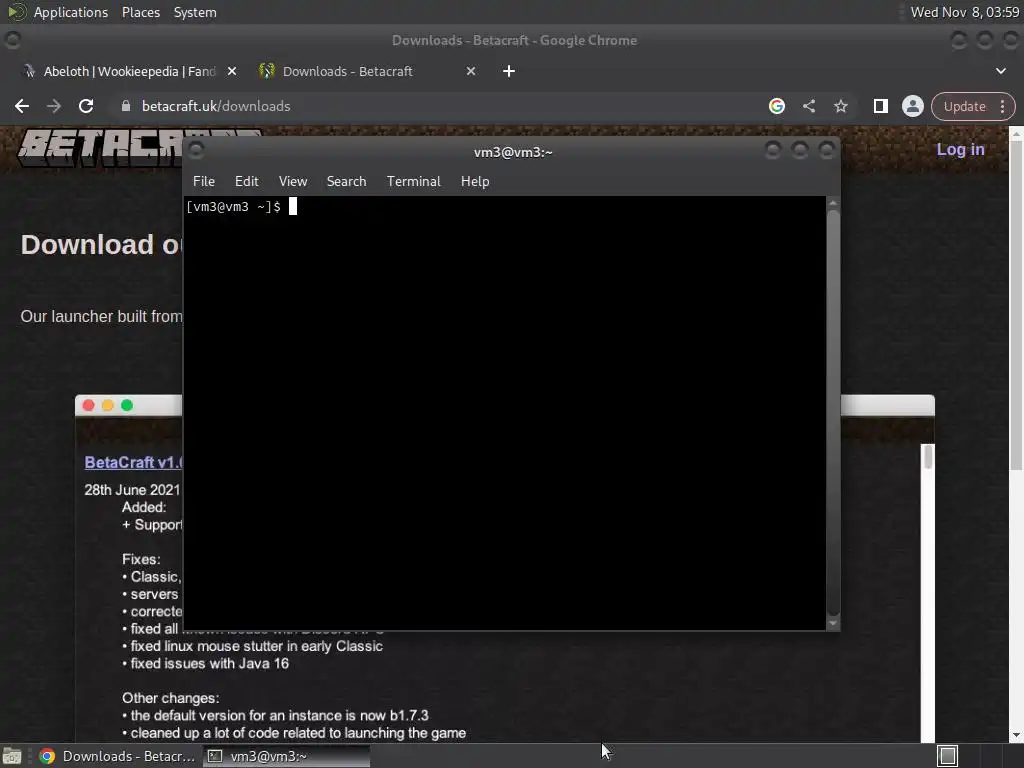Click 'fixed issues with Java 16' text
Viewport: 1024px width, 768px height.
point(209,664)
